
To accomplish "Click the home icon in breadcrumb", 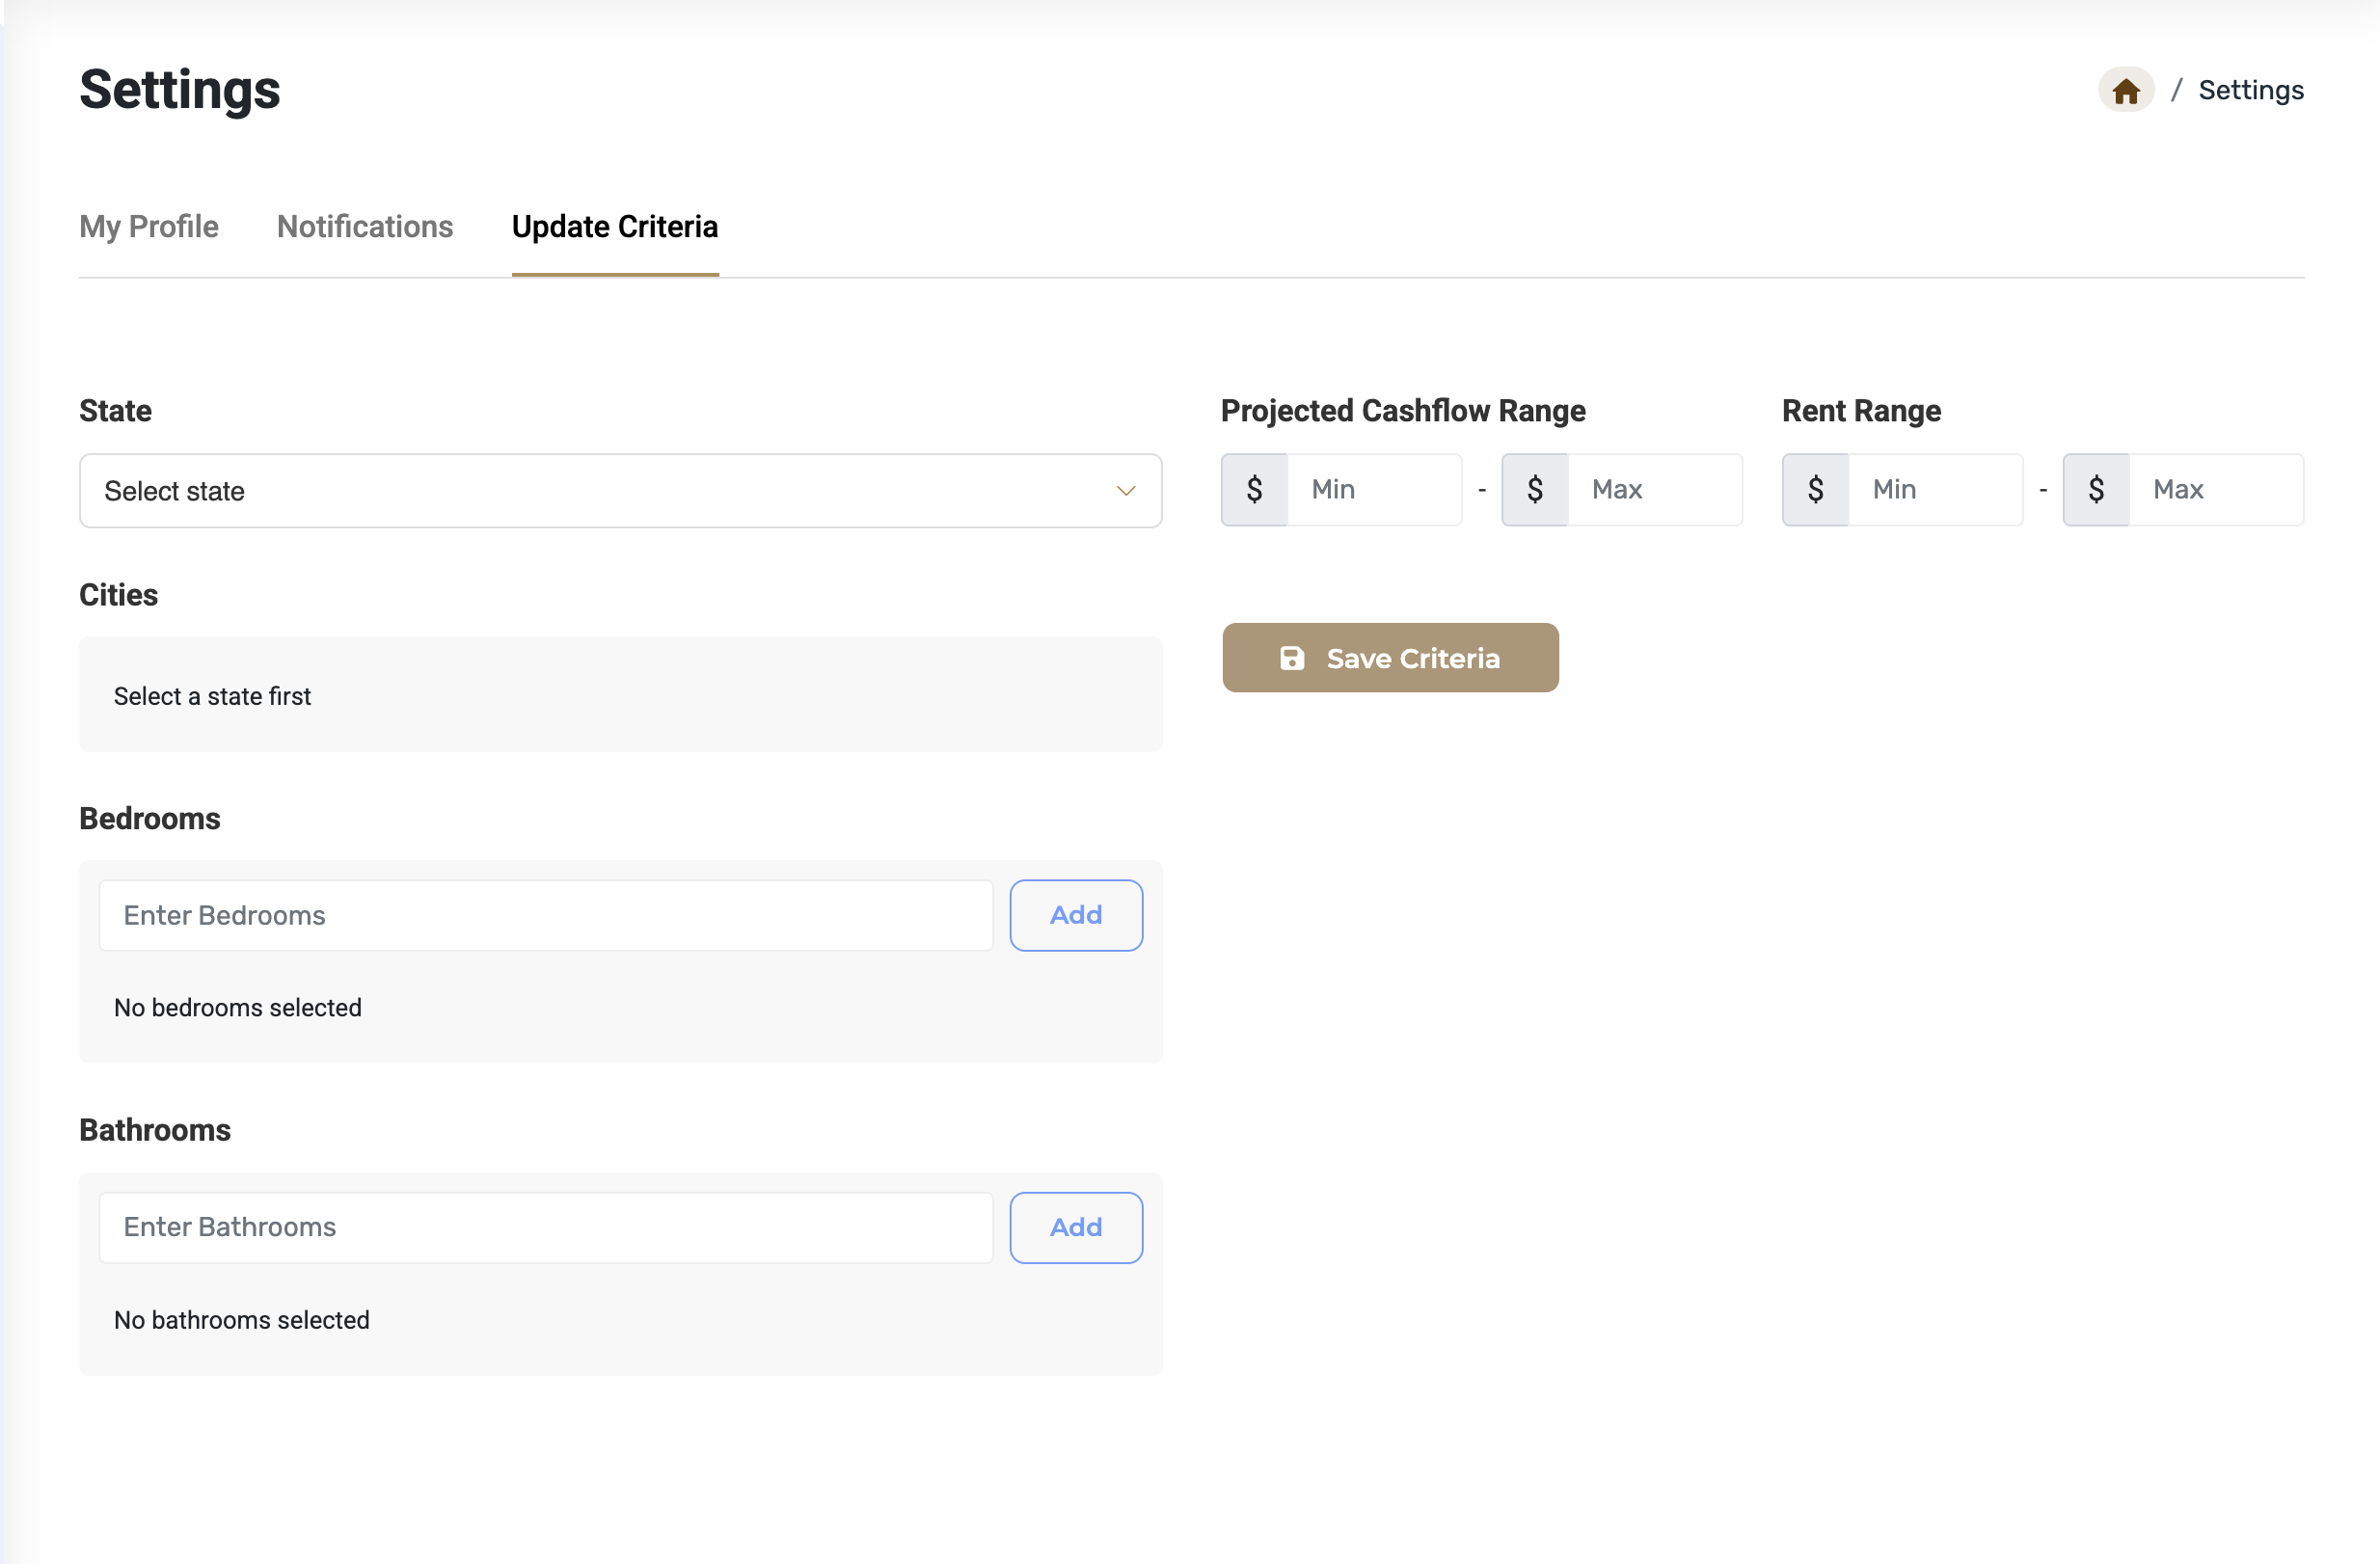I will 2125,91.
